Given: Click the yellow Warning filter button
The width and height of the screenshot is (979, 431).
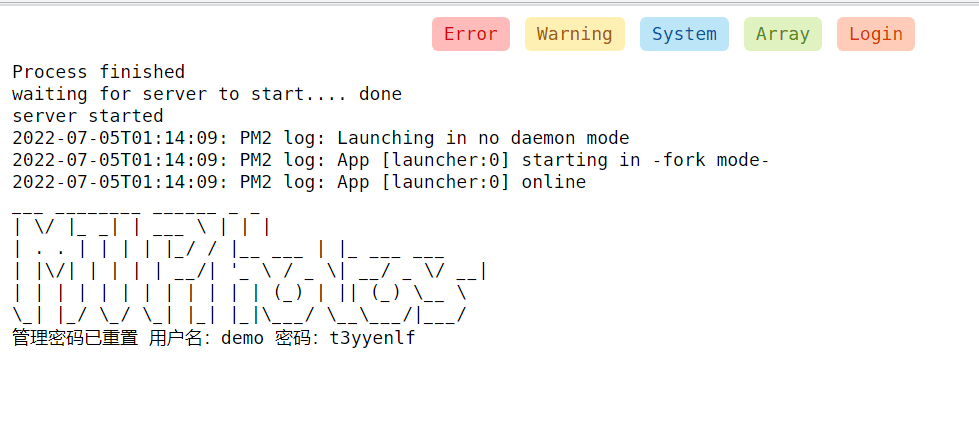Looking at the screenshot, I should click(574, 34).
